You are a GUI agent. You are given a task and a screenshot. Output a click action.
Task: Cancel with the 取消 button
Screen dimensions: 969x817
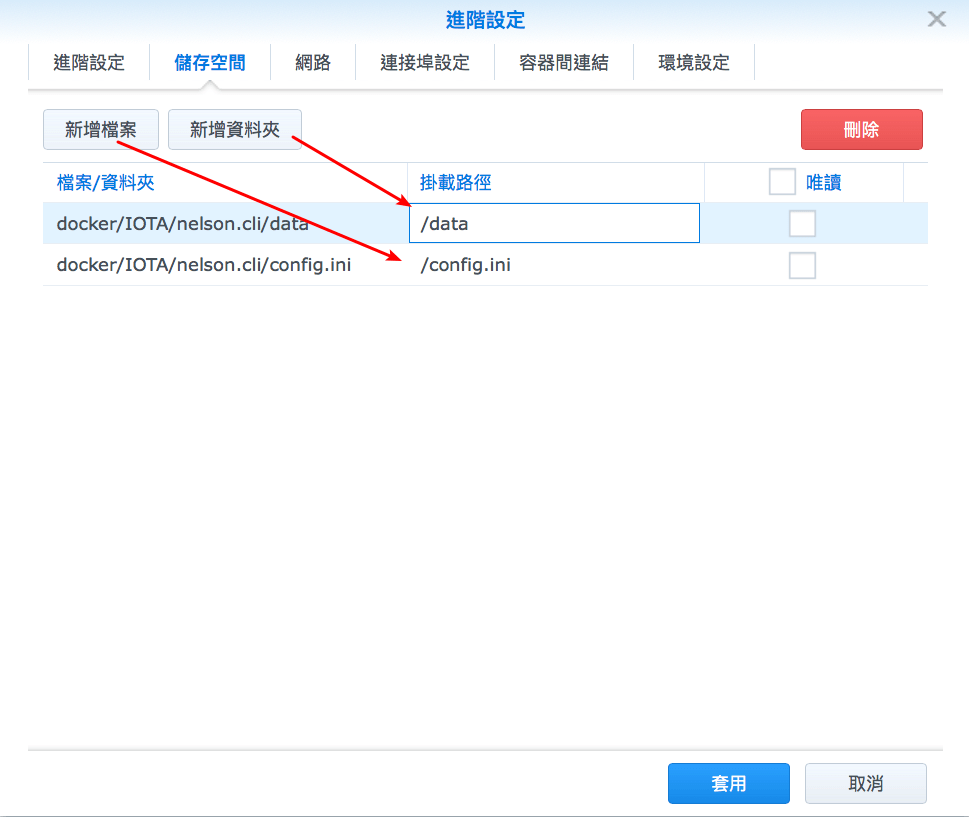point(866,784)
